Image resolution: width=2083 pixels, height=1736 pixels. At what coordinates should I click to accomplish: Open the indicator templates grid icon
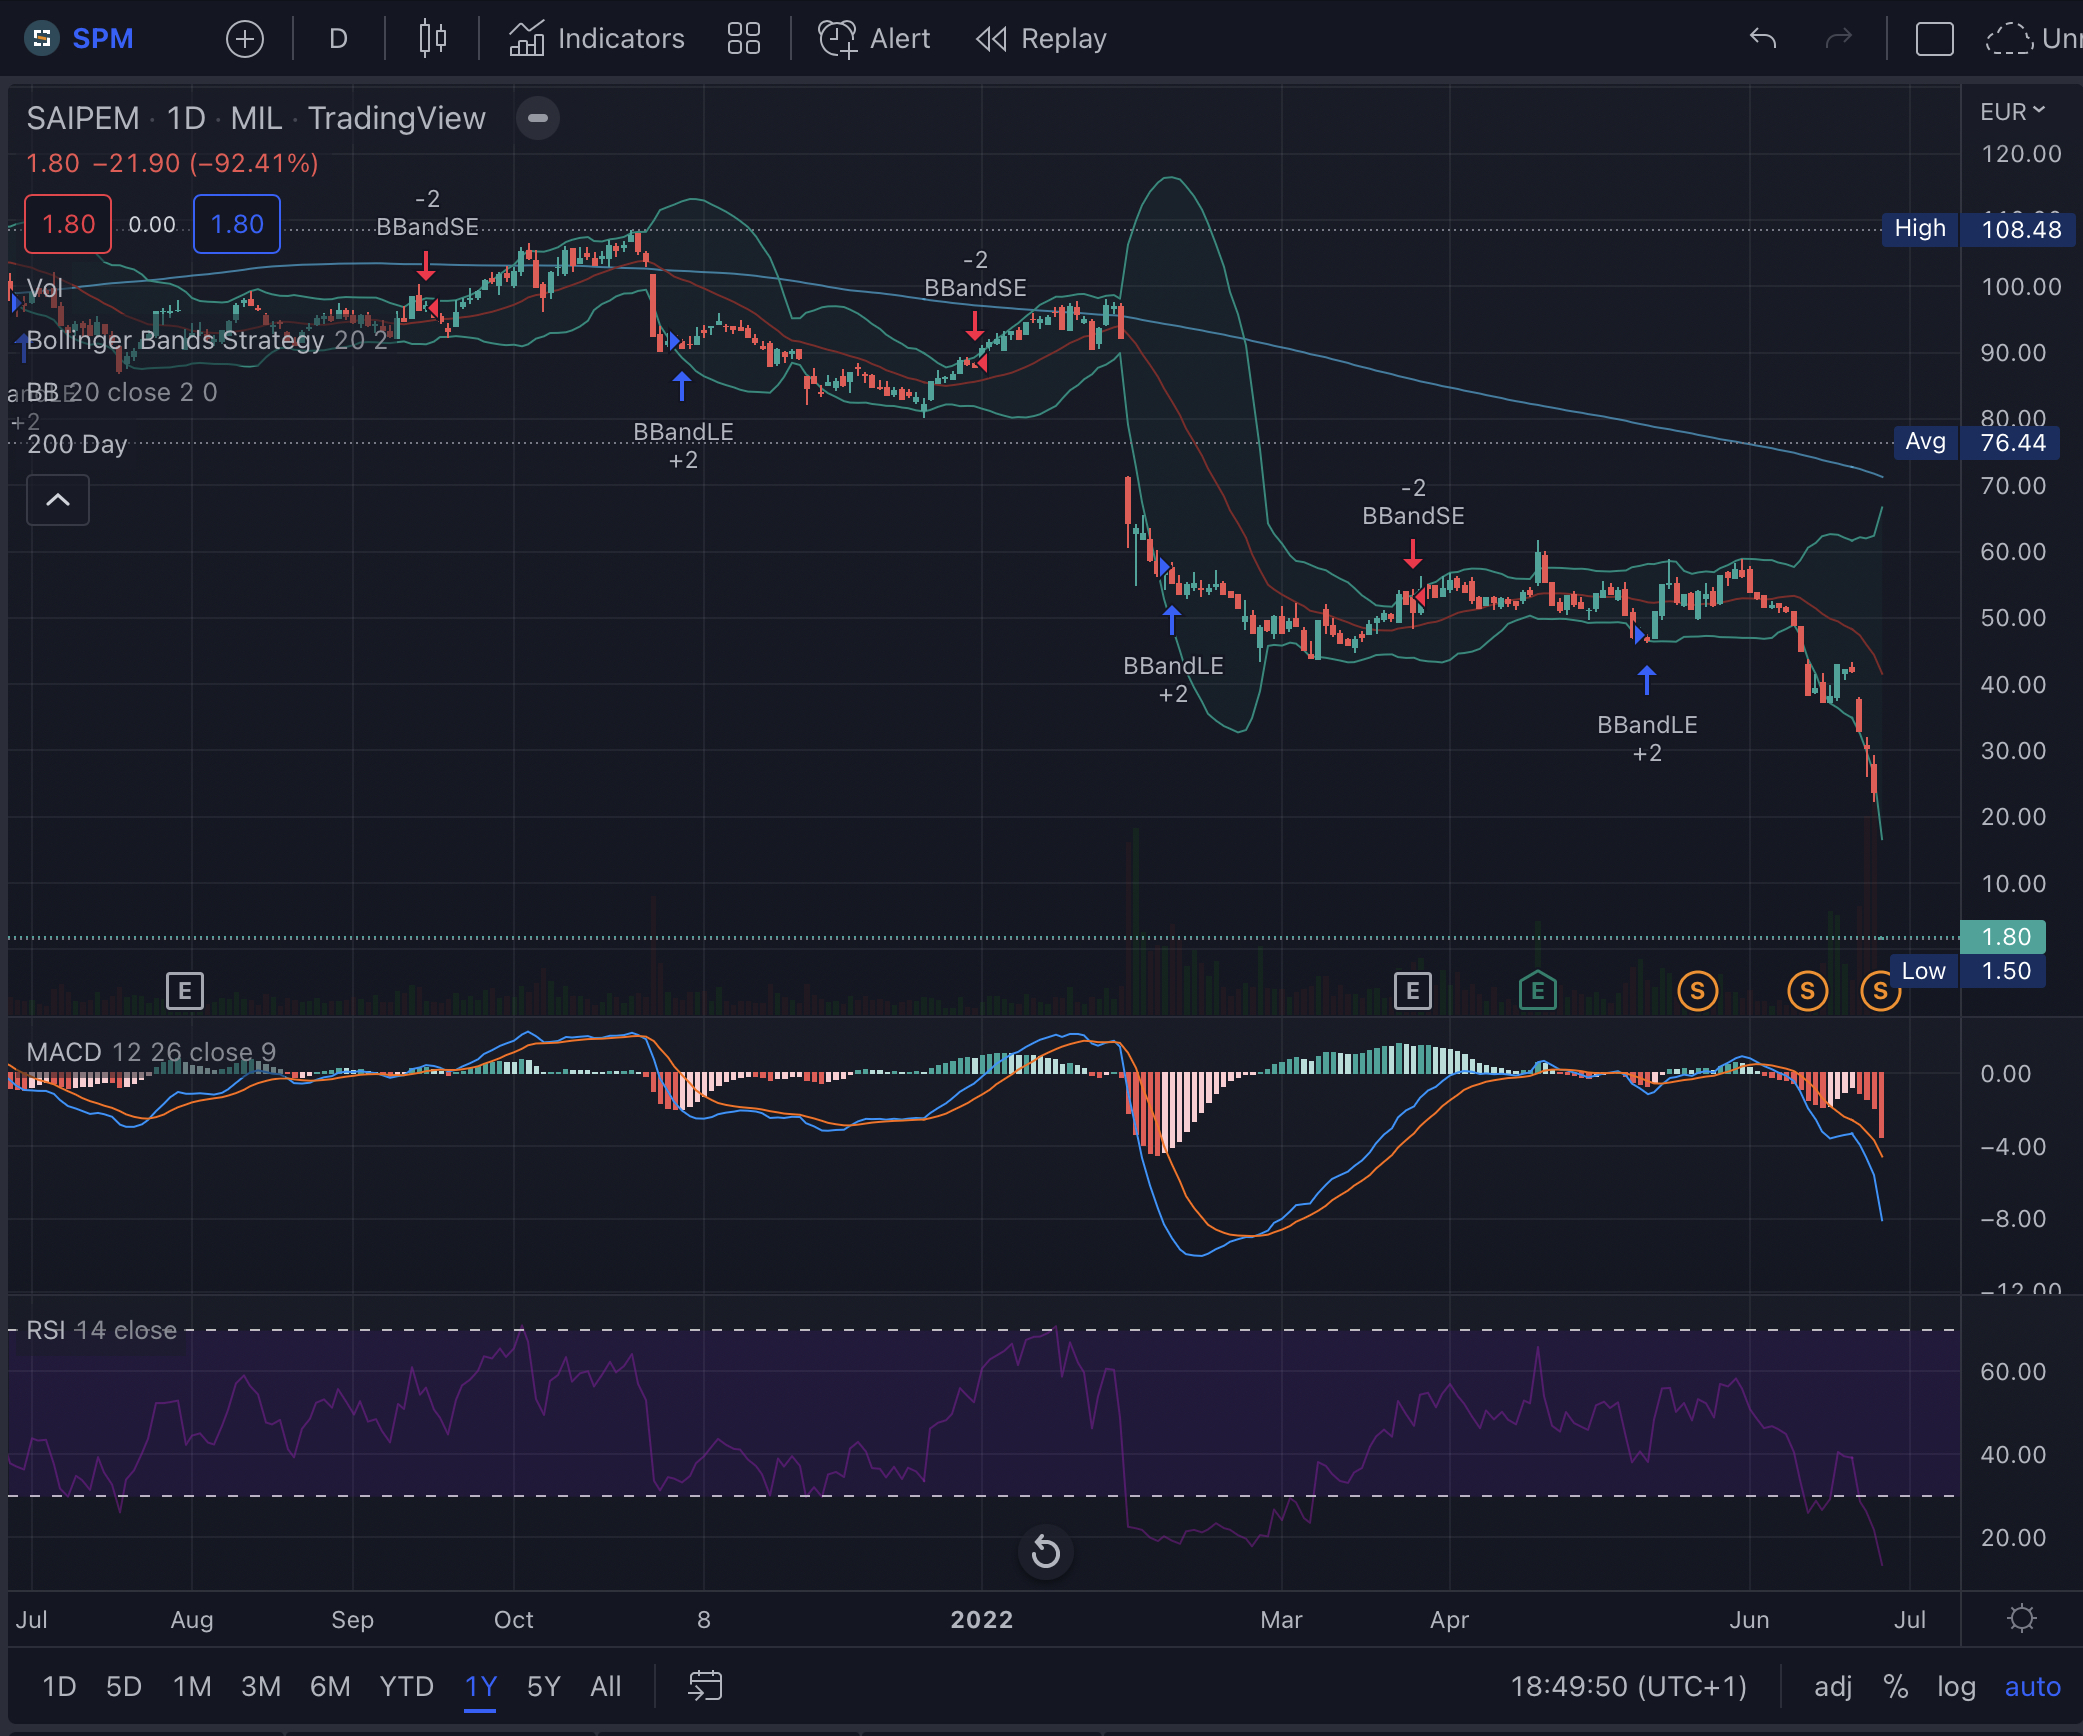point(743,39)
